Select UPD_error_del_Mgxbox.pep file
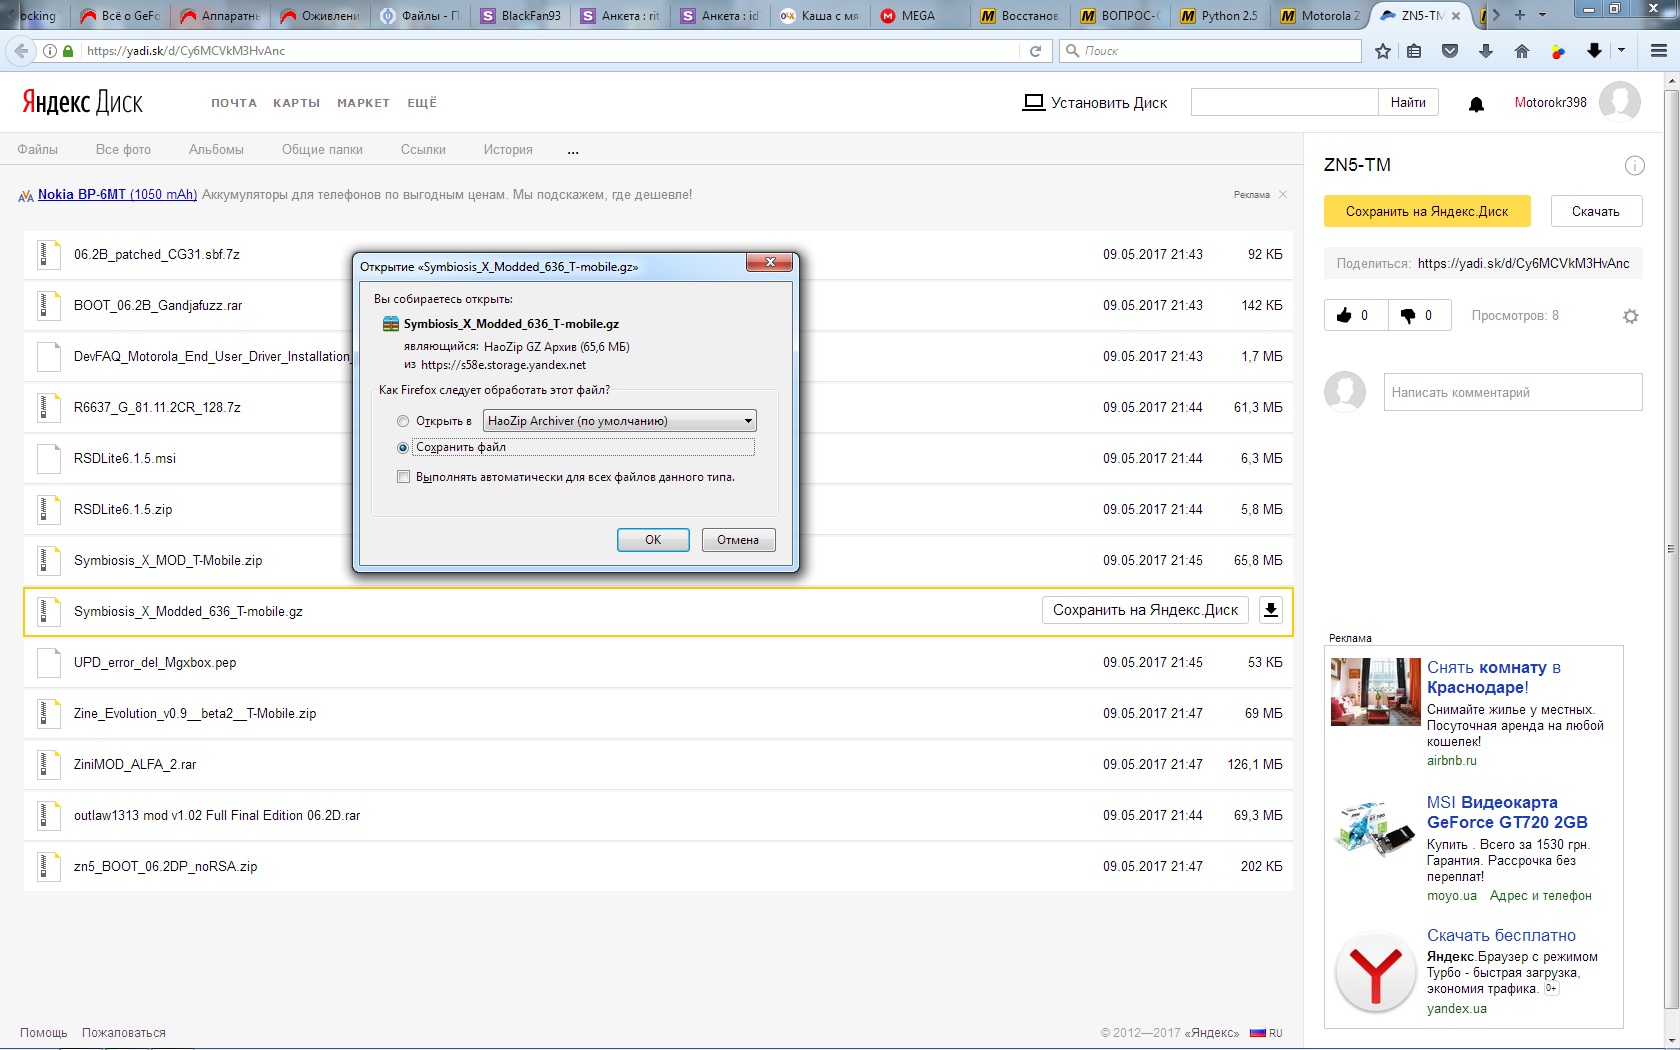 point(658,662)
